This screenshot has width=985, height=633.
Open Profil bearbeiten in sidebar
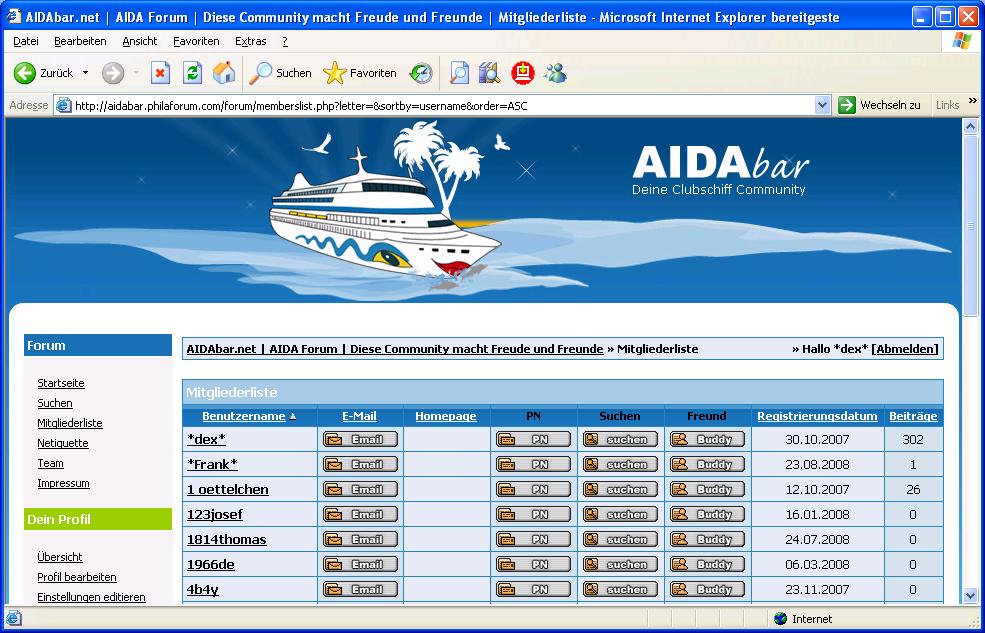click(x=77, y=577)
